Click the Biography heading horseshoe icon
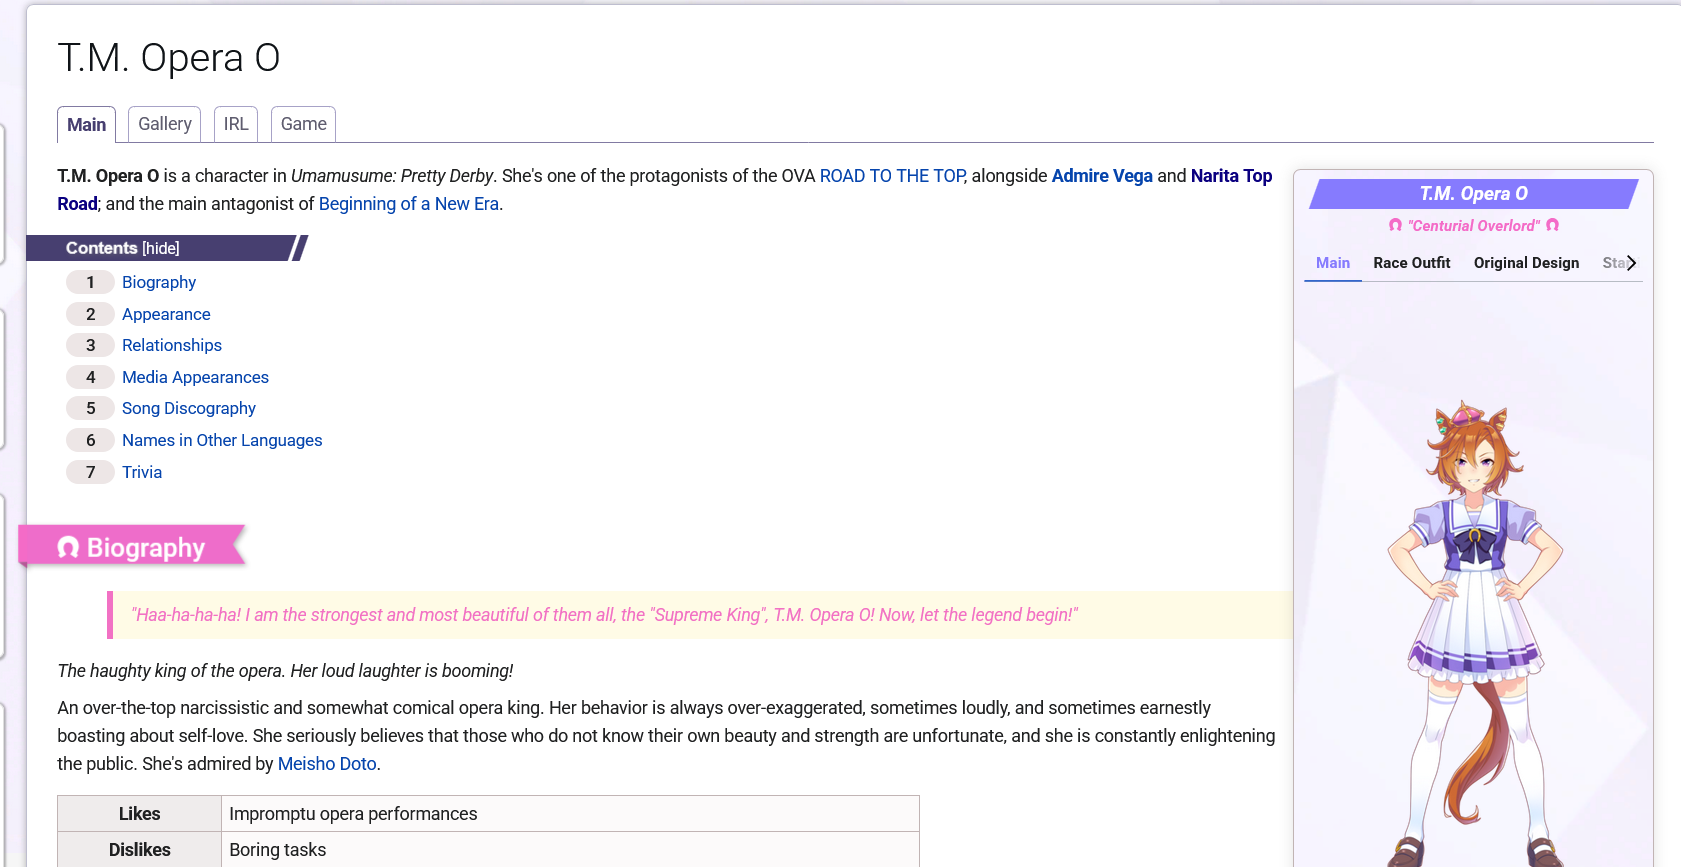This screenshot has width=1681, height=867. click(x=68, y=547)
